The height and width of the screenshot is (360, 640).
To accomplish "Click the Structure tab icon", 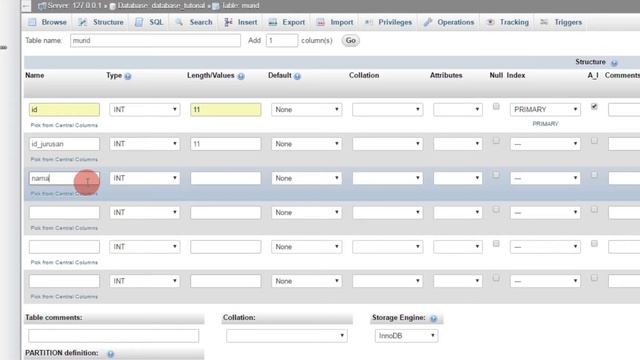I will coord(82,22).
